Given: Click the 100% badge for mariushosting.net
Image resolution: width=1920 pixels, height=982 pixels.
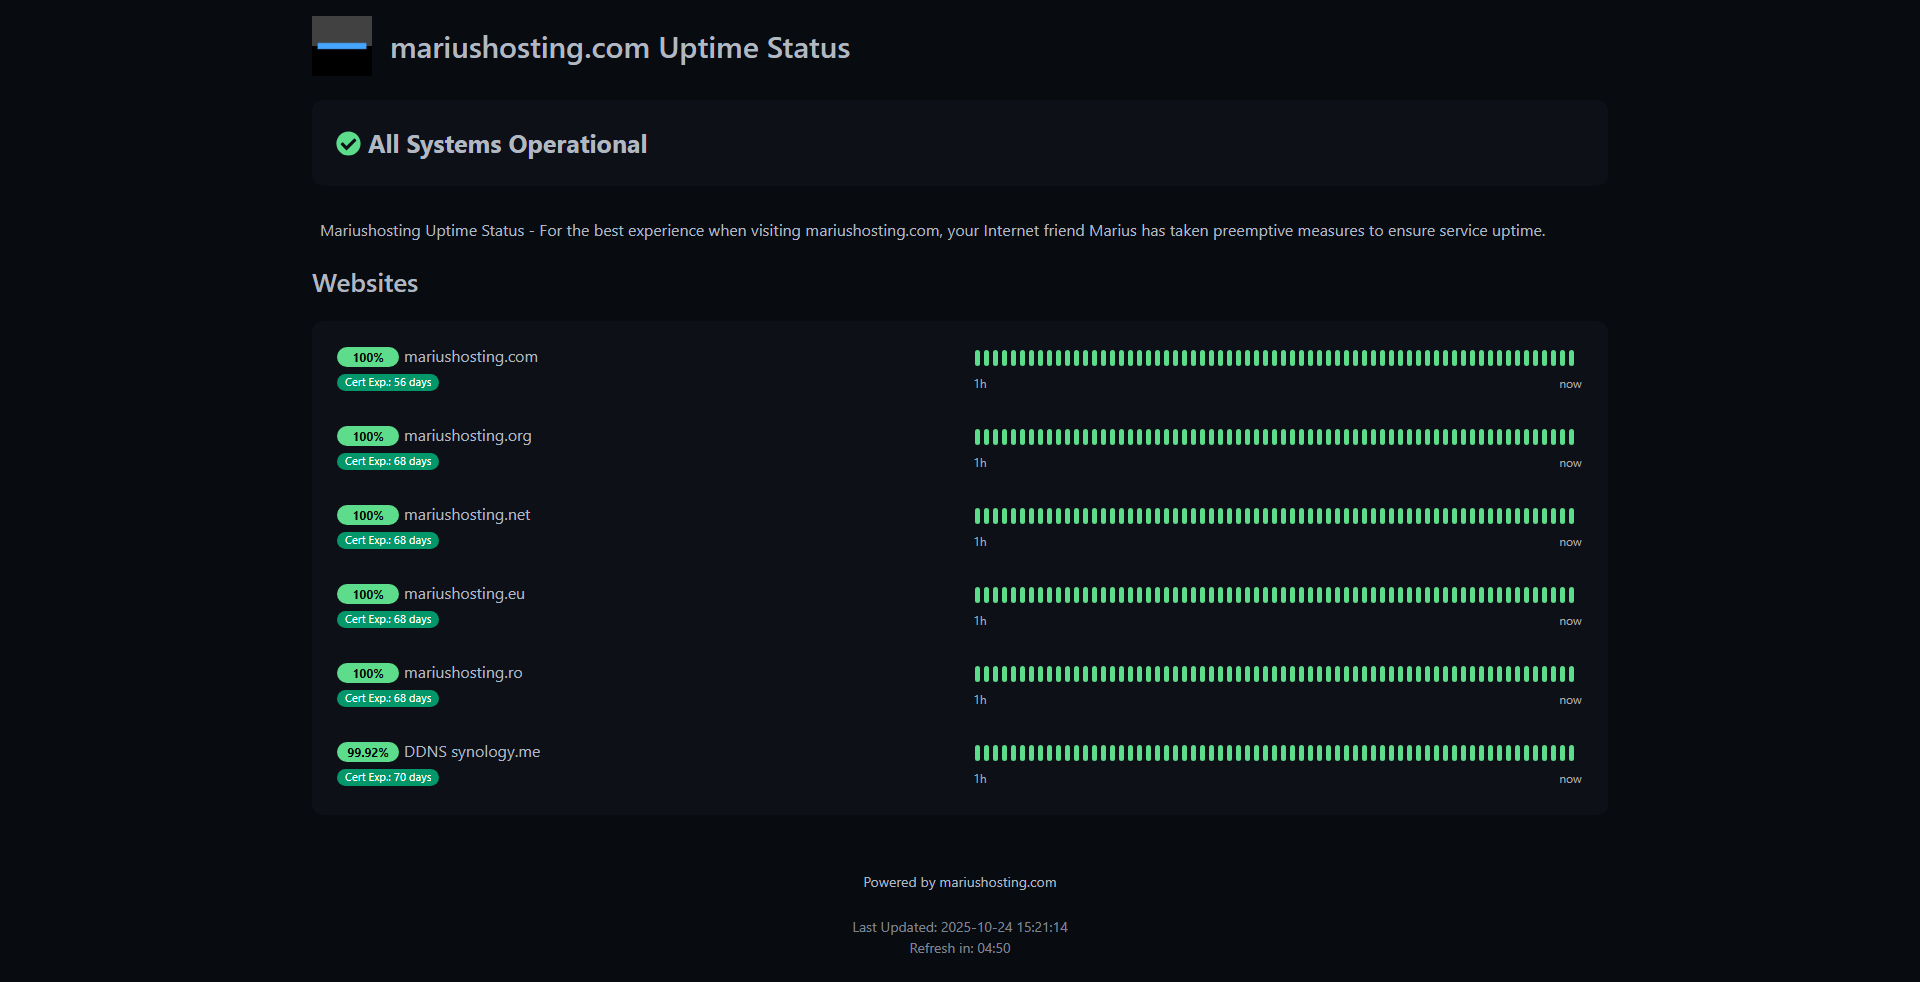Looking at the screenshot, I should (367, 515).
